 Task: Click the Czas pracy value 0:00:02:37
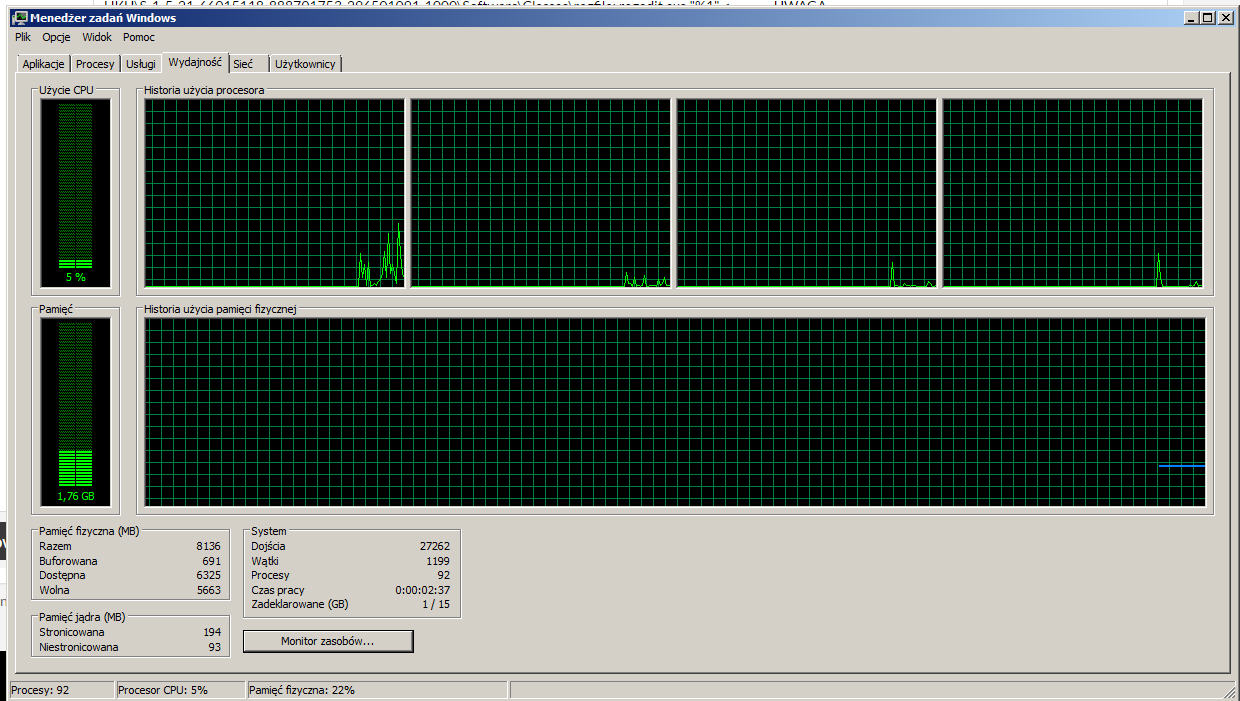[x=423, y=590]
